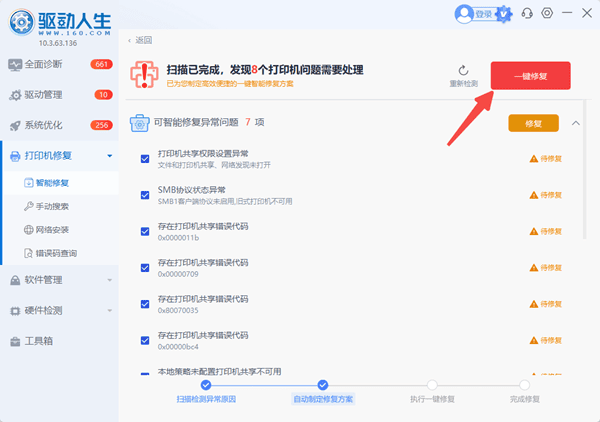Toggle checkbox for error 0x0000011b
Screen dimensions: 600x422
145,231
